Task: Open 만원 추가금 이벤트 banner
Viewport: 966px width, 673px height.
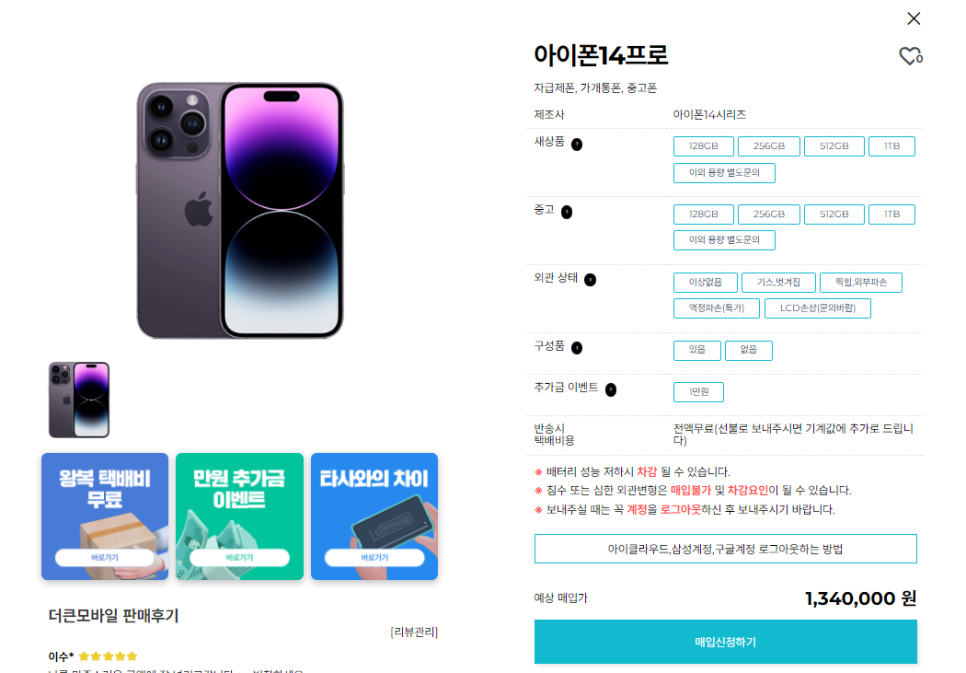Action: 240,516
